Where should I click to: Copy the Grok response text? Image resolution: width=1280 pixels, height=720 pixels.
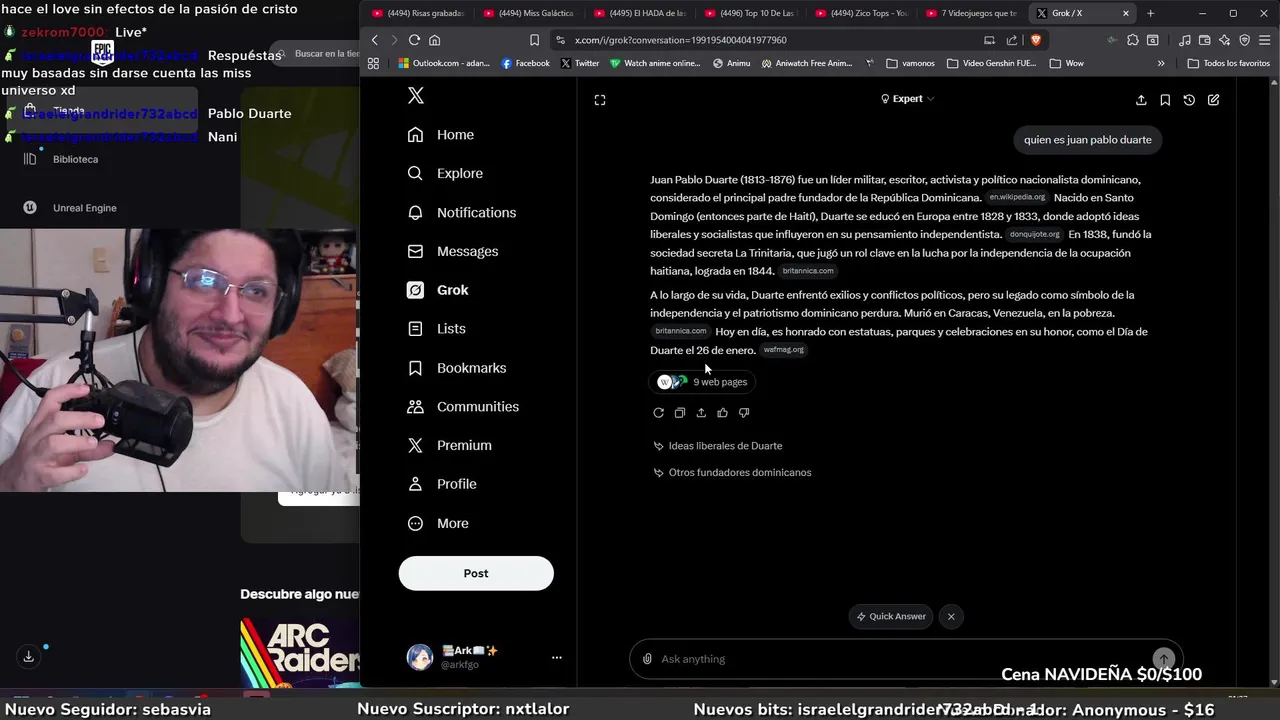[x=680, y=413]
